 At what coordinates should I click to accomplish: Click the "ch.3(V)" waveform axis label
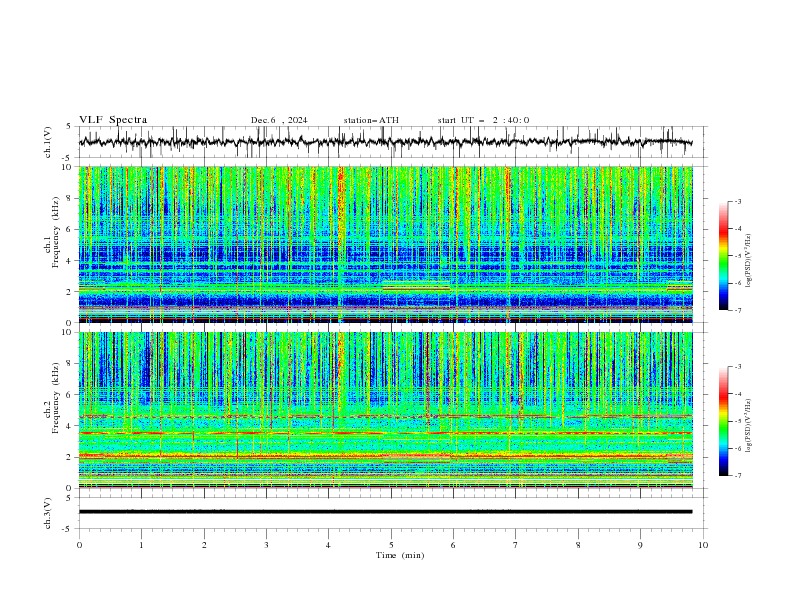[48, 513]
